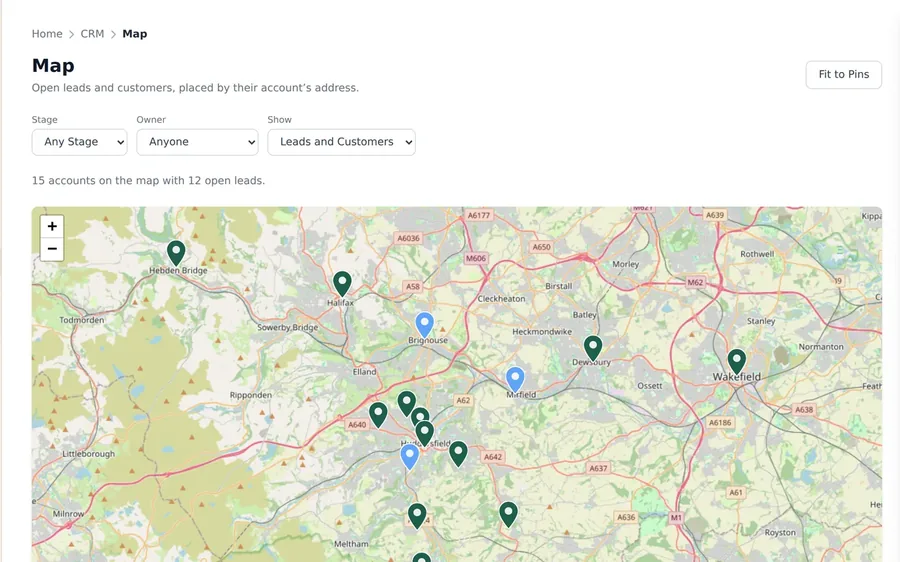Click the M606 road label
This screenshot has width=900, height=562.
pos(476,258)
